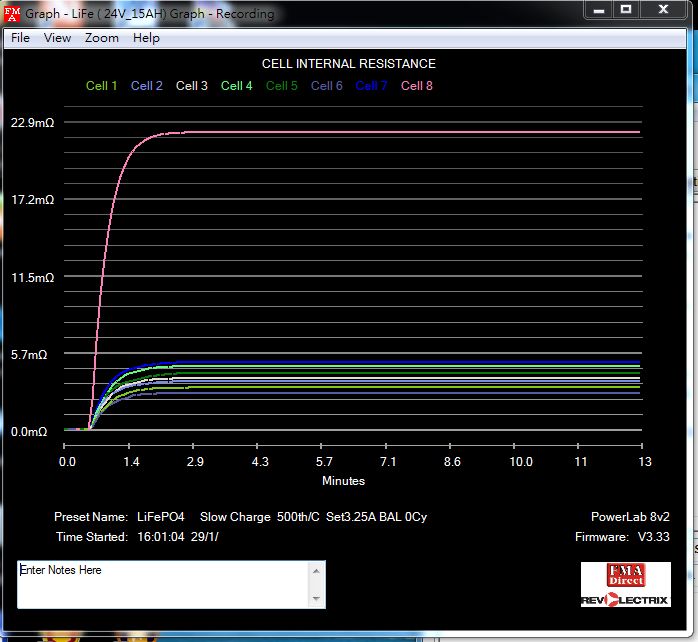Viewport: 698px width, 642px height.
Task: Maximize the Graph window
Action: (626, 9)
